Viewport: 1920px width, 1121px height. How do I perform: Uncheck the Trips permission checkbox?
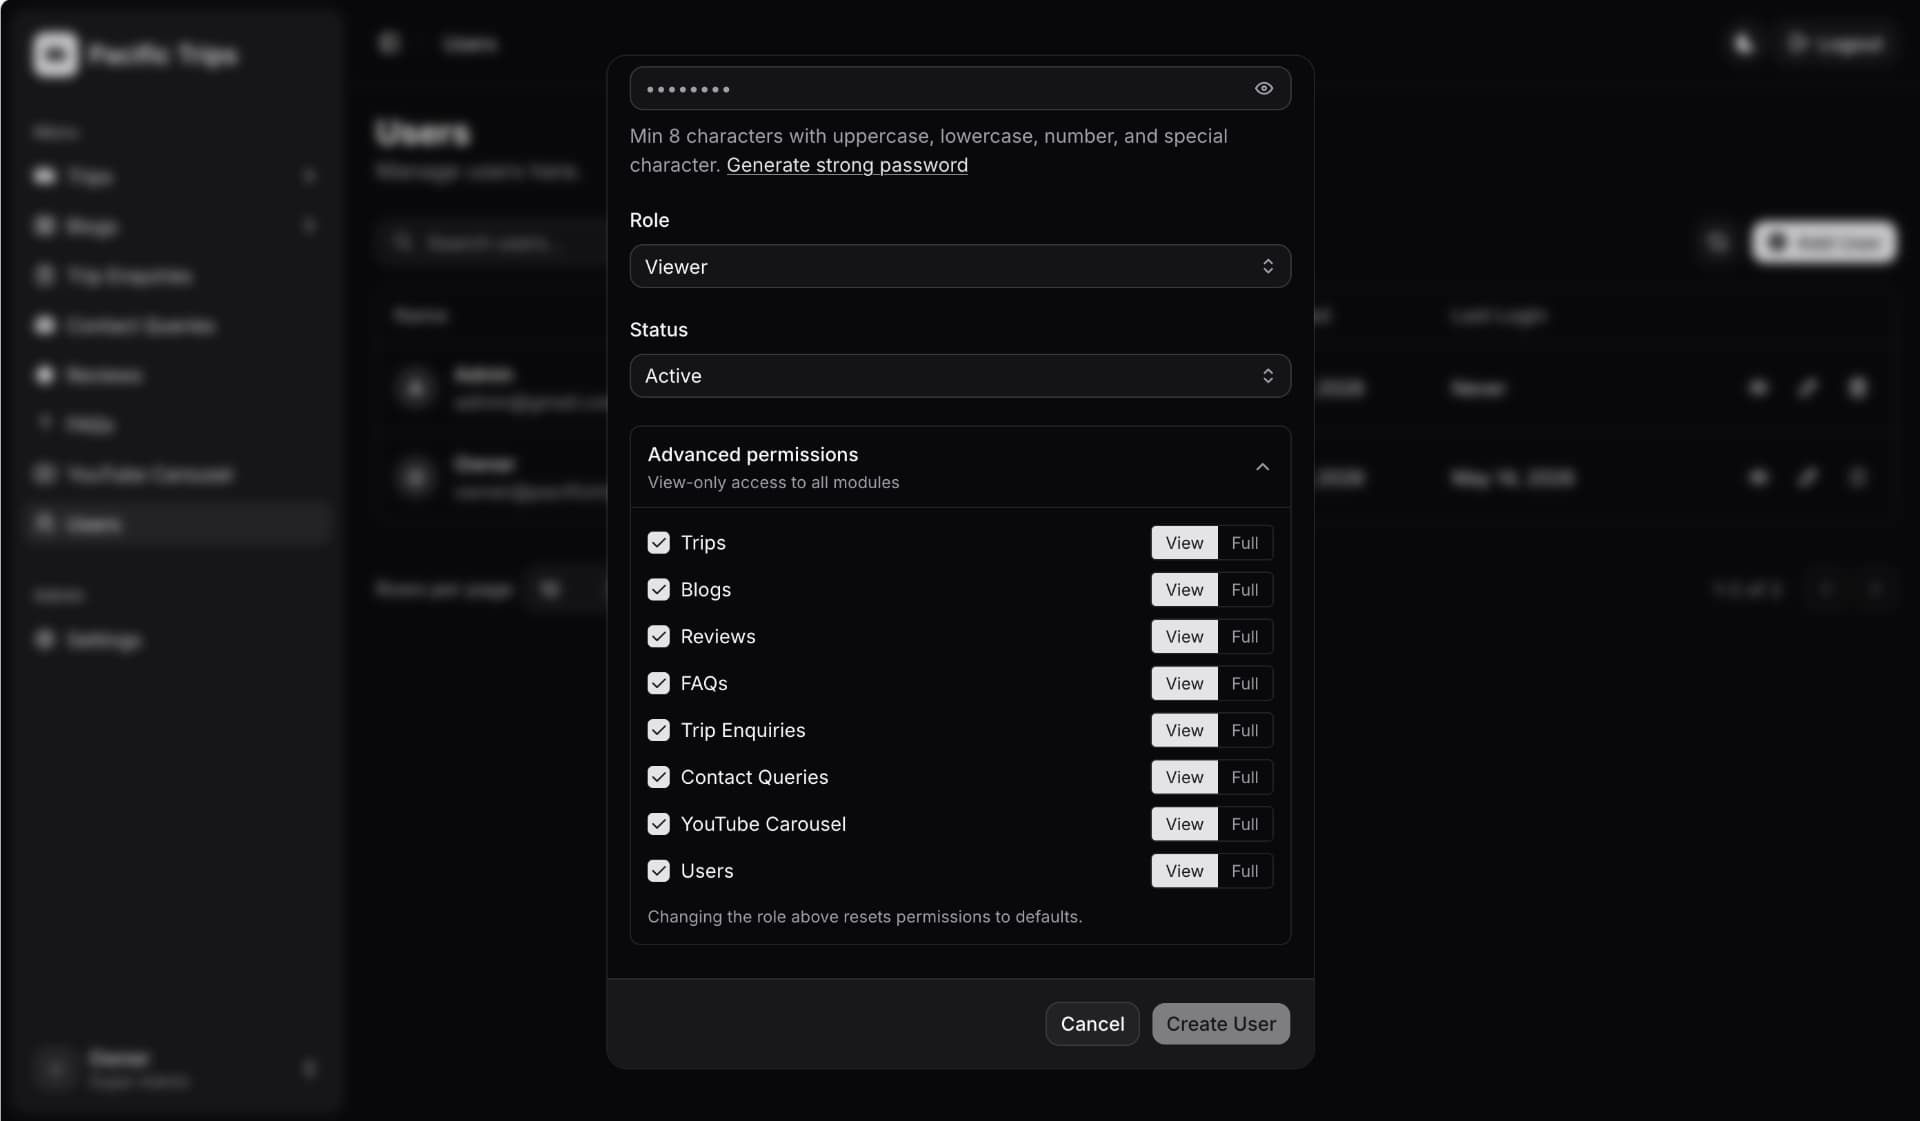658,542
